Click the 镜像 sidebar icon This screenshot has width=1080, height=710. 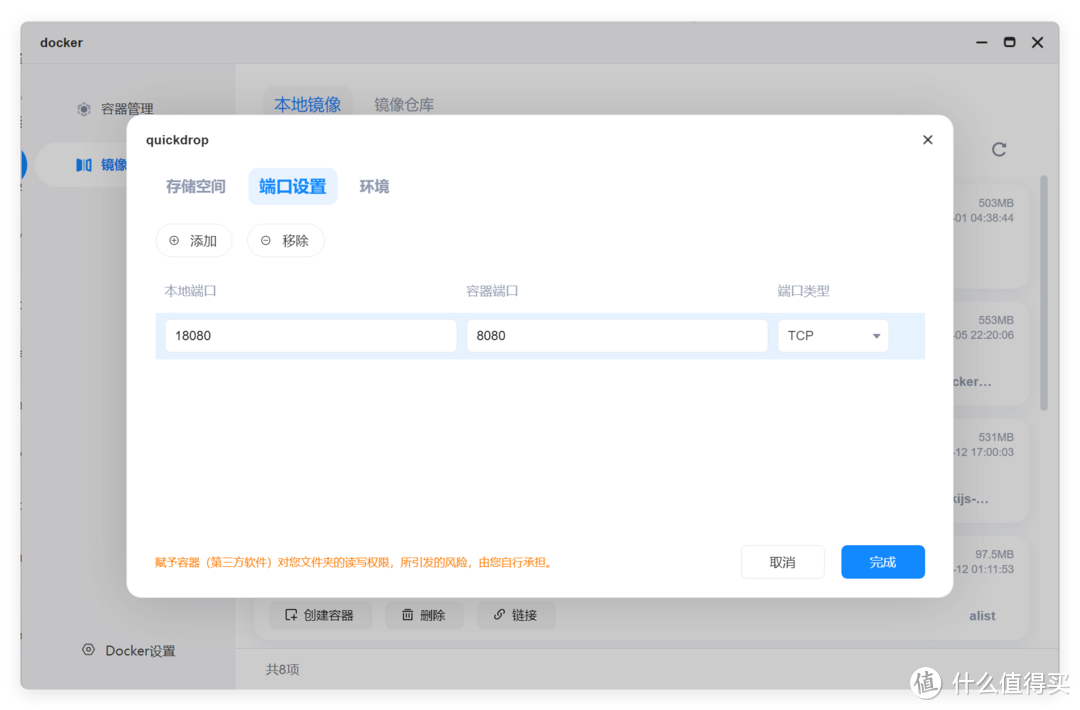pyautogui.click(x=85, y=164)
